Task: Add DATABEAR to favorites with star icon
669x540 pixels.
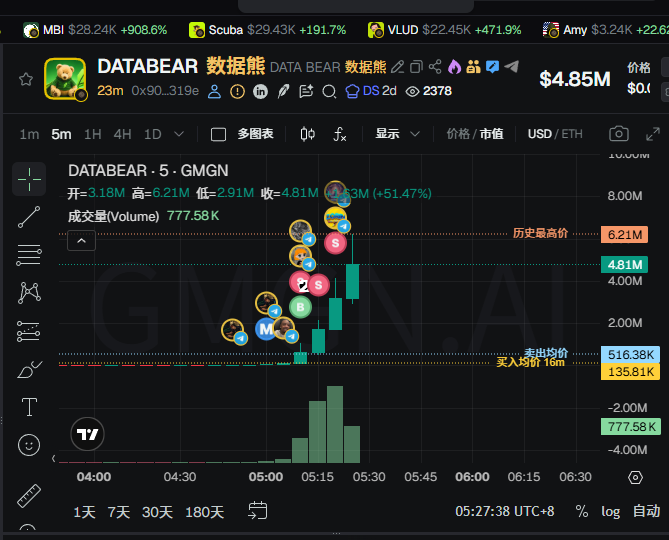Action: pos(26,79)
